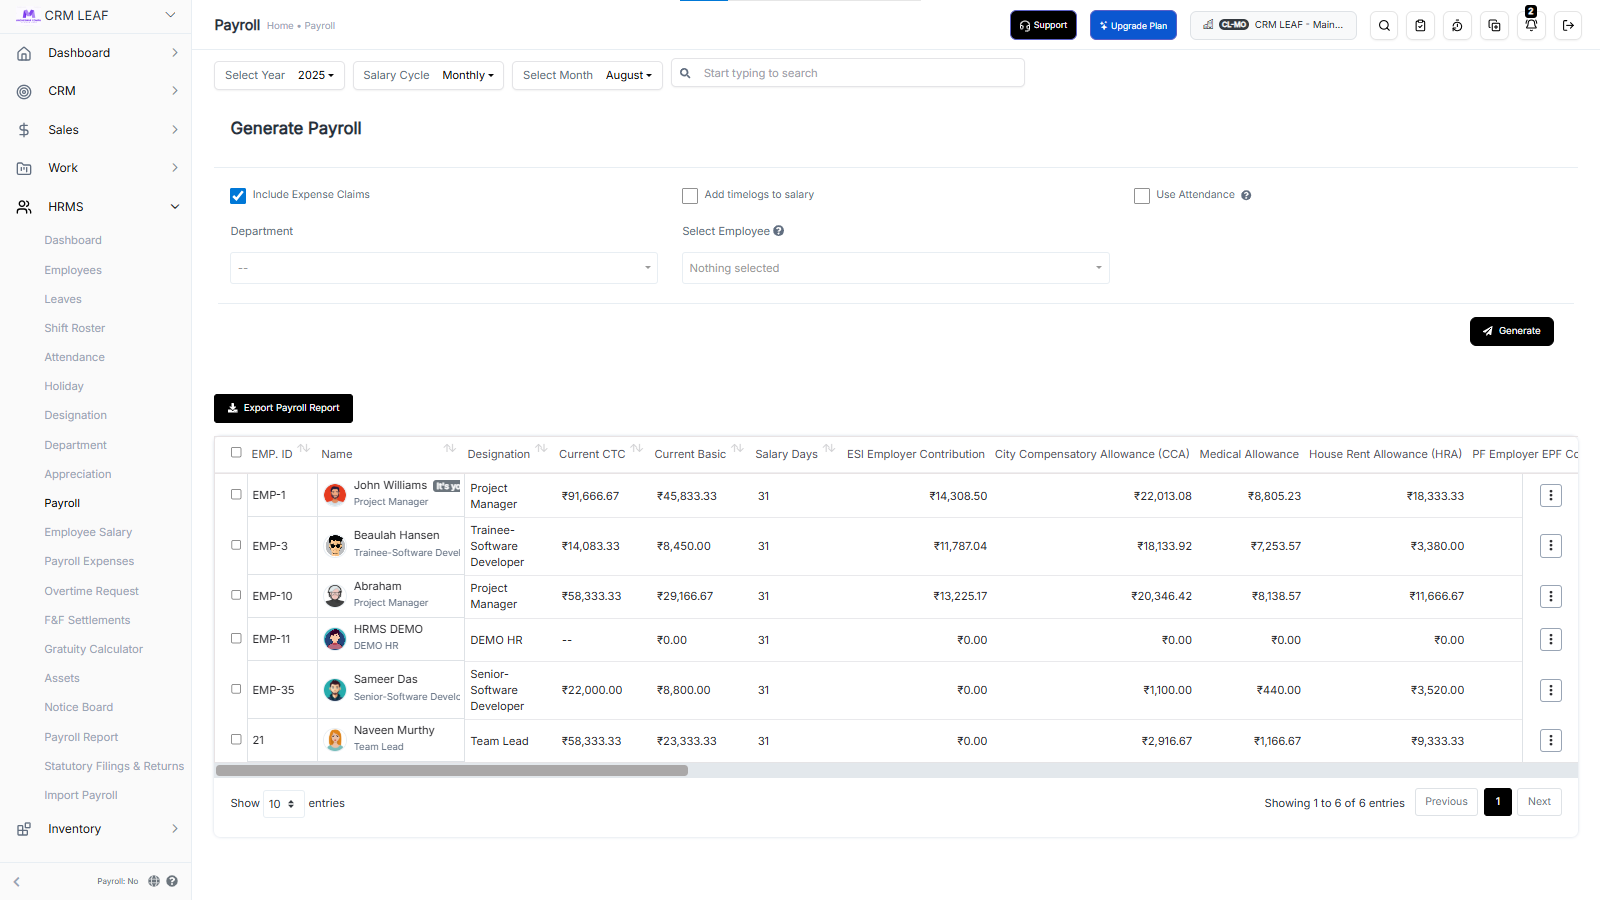Click Export Payroll Report
Viewport: 1600px width, 900px height.
283,408
